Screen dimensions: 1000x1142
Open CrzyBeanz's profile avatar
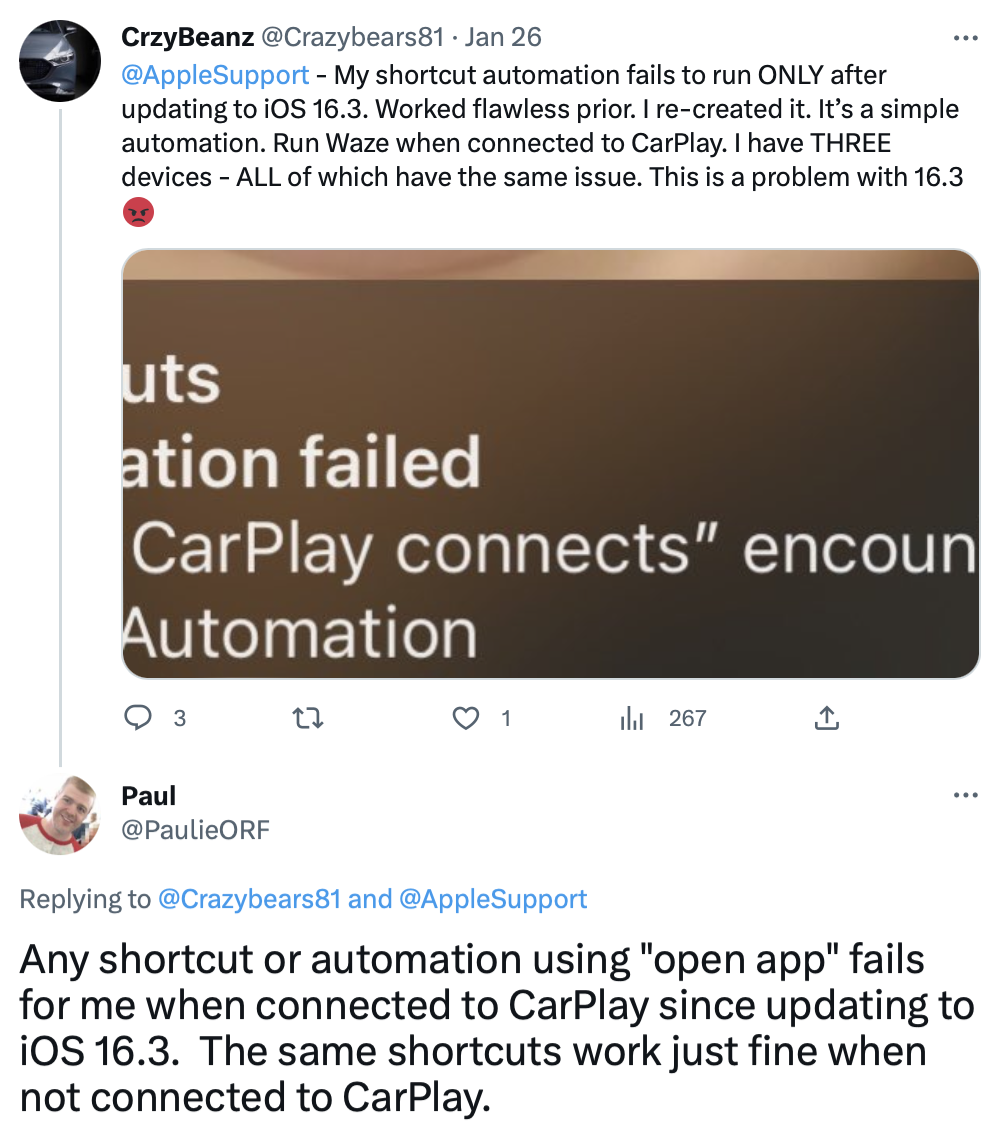(x=60, y=60)
